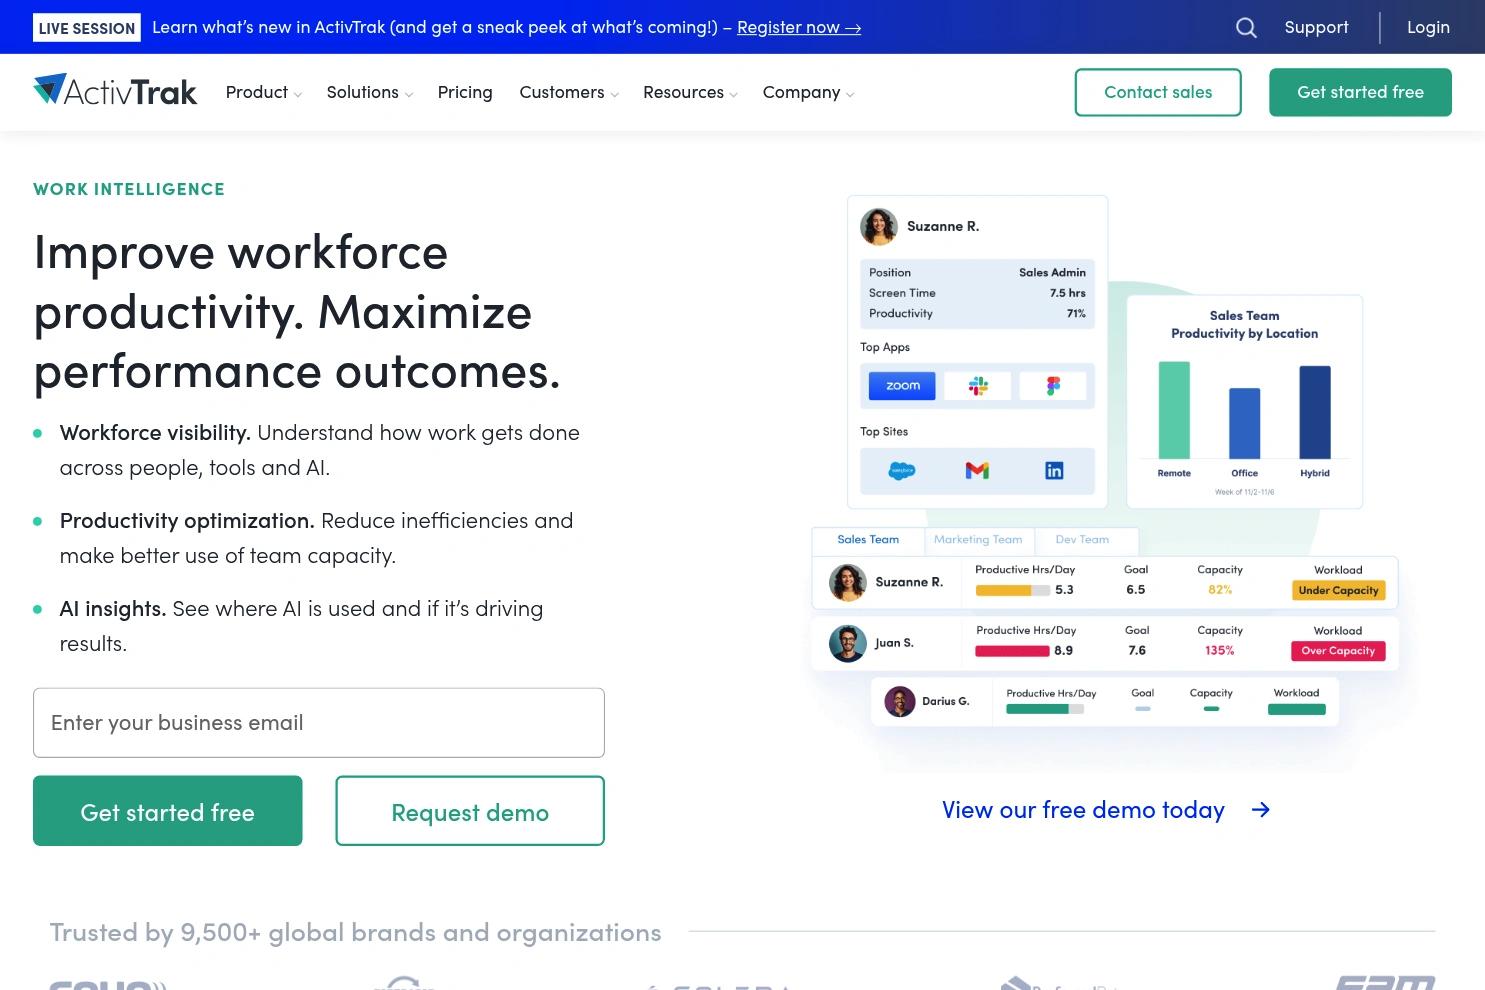Click Suzanne's 82% capacity value
Image resolution: width=1485 pixels, height=990 pixels.
[1220, 590]
